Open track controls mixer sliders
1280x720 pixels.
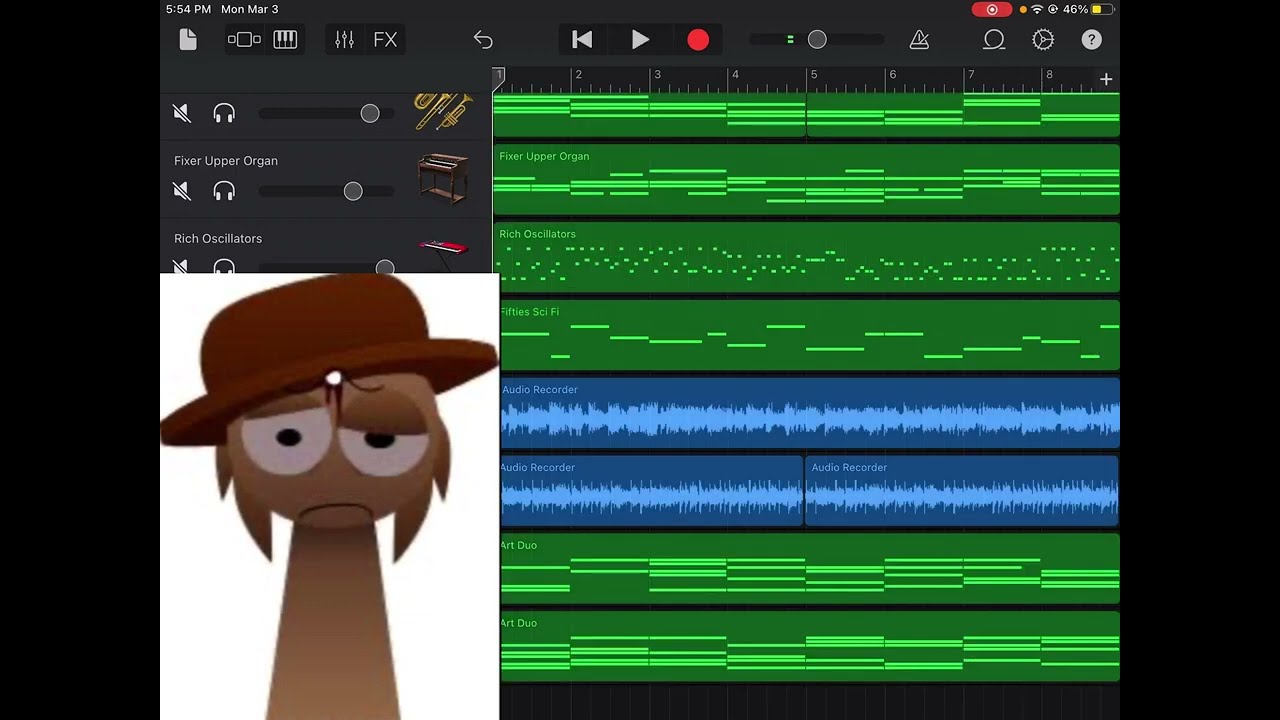click(344, 40)
